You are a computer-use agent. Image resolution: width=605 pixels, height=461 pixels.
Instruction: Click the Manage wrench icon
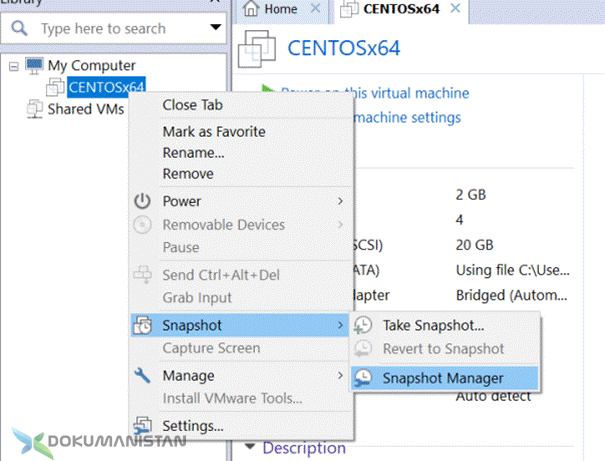tap(142, 375)
